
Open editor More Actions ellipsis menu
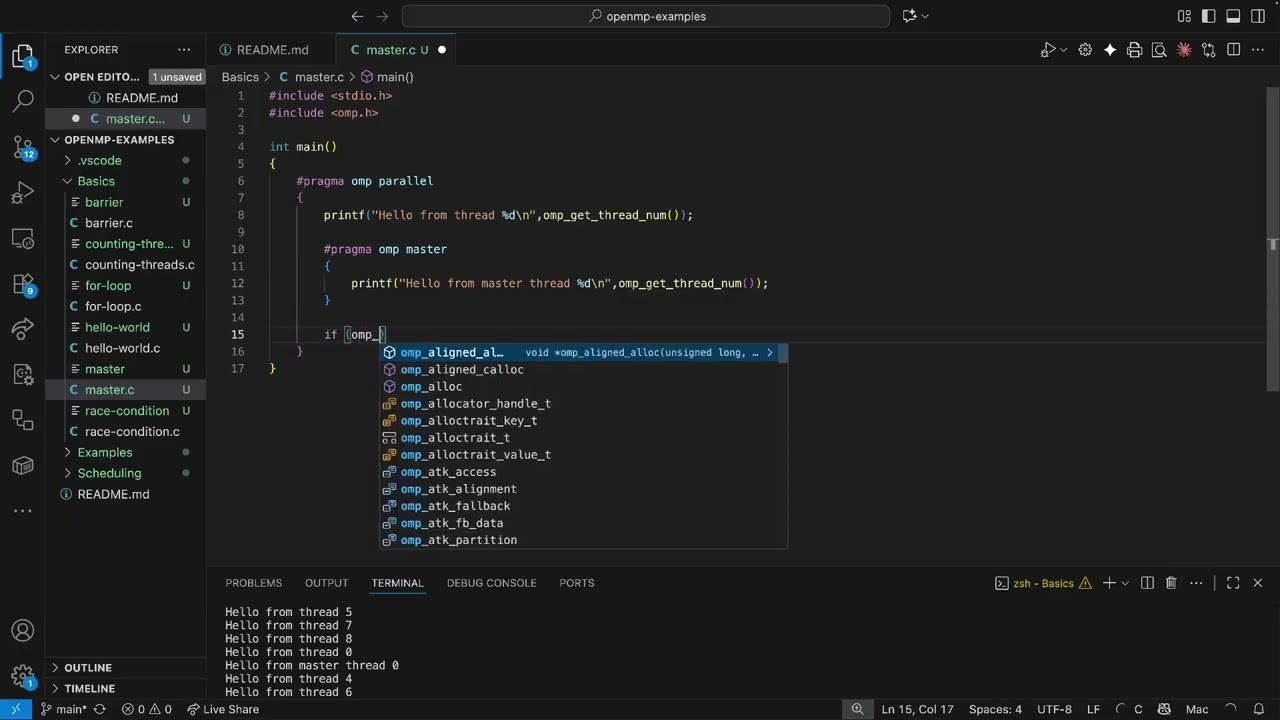click(1259, 50)
